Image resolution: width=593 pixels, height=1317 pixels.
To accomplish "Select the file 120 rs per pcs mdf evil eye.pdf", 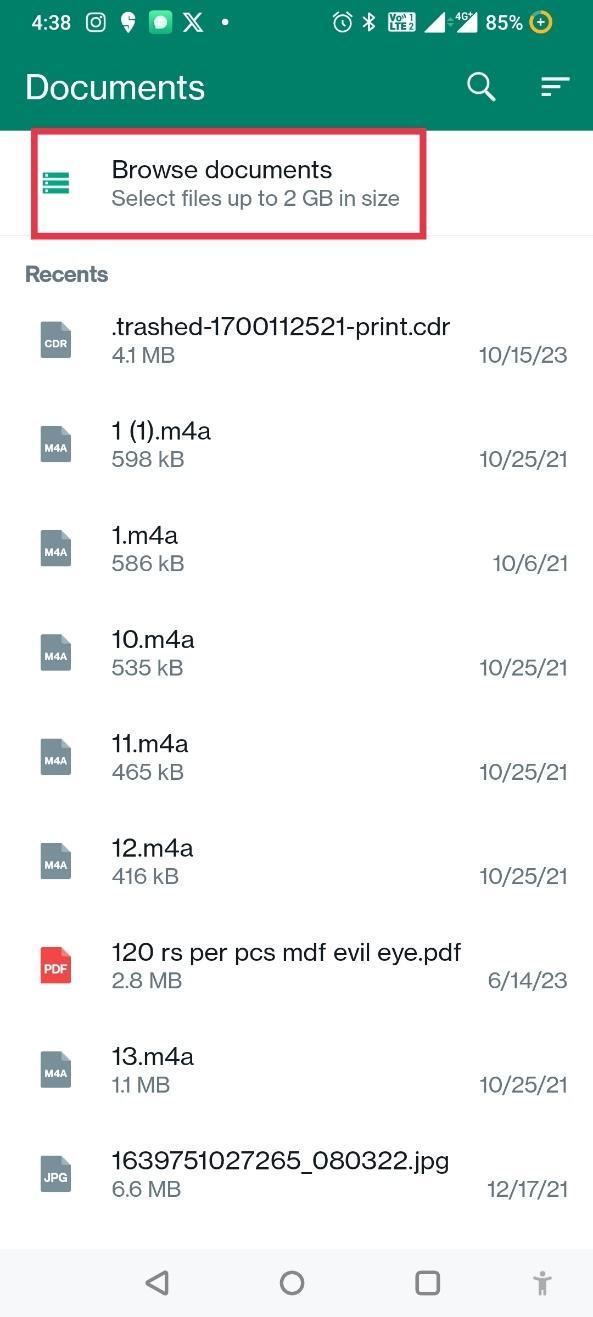I will click(x=285, y=965).
